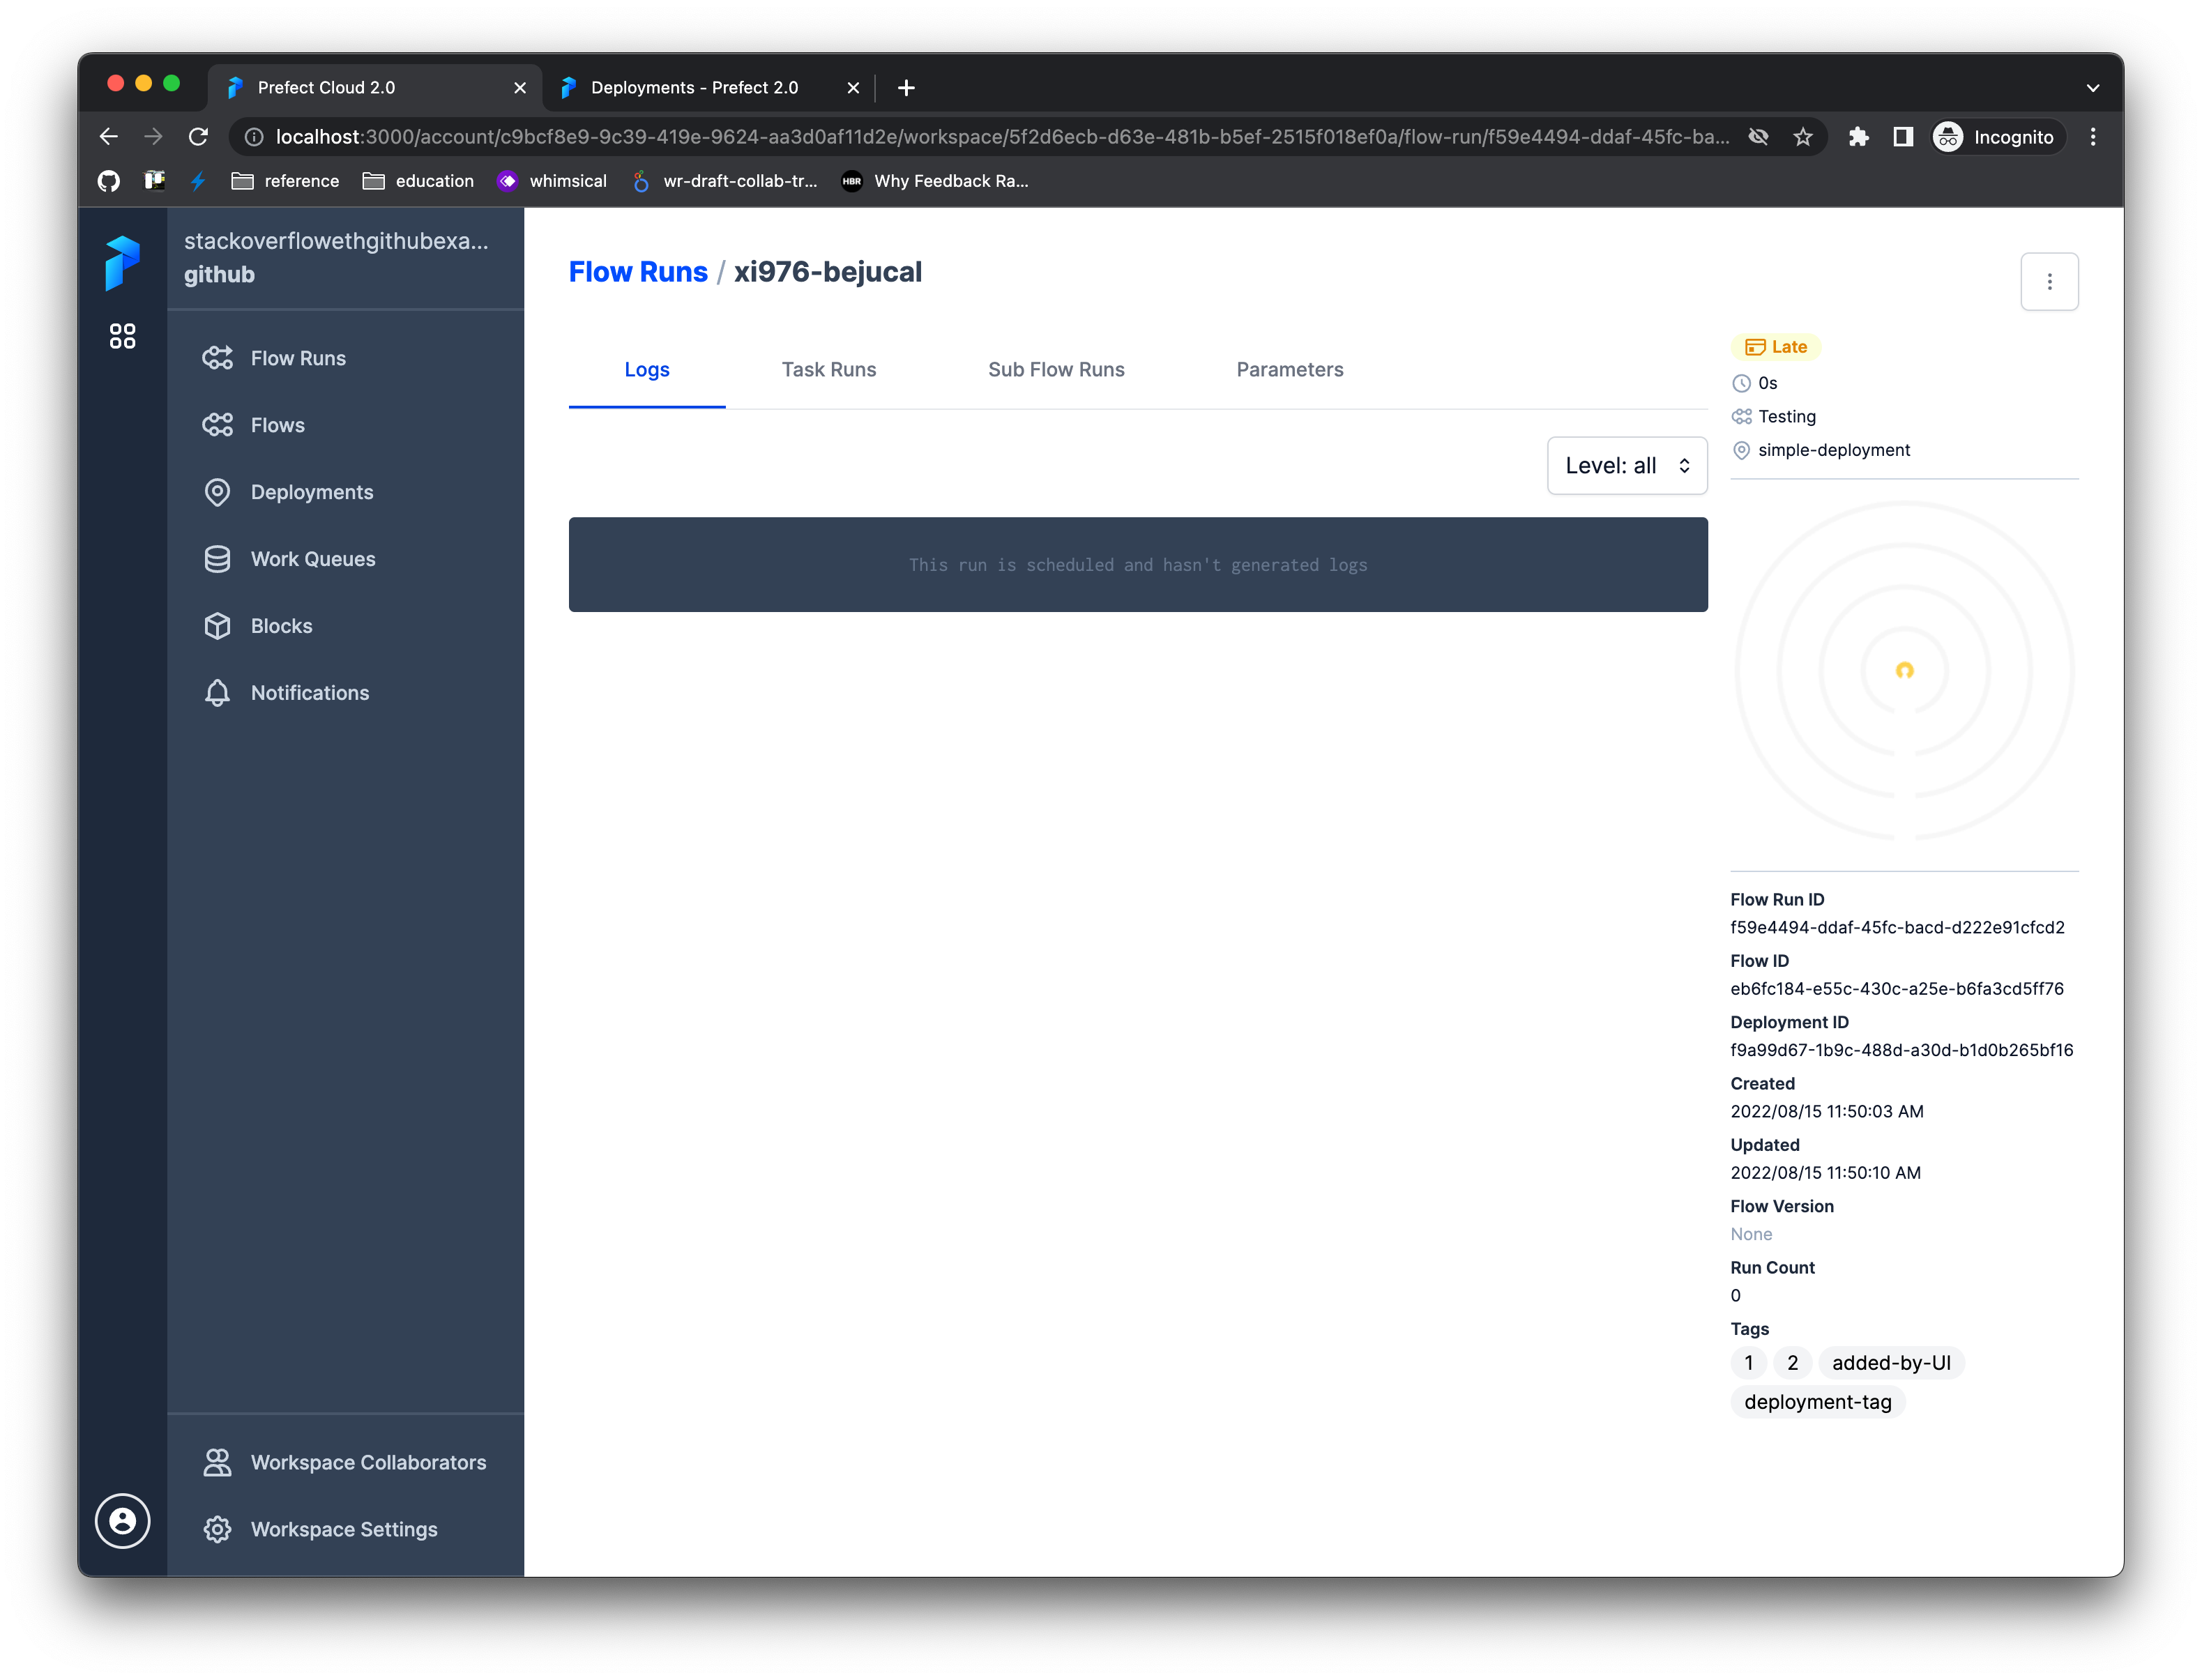Open Deployments in the sidebar
The image size is (2202, 1680).
[311, 492]
